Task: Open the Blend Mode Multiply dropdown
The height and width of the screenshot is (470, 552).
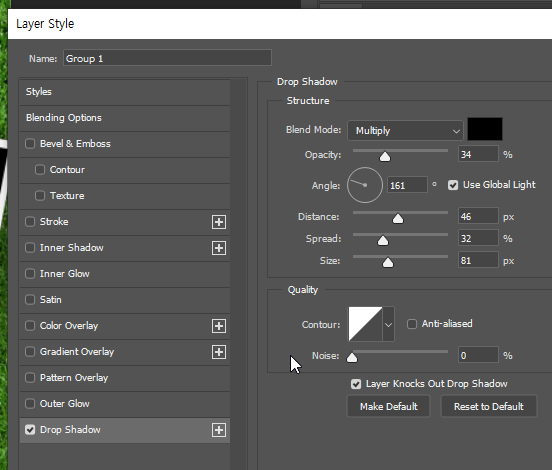Action: 405,131
